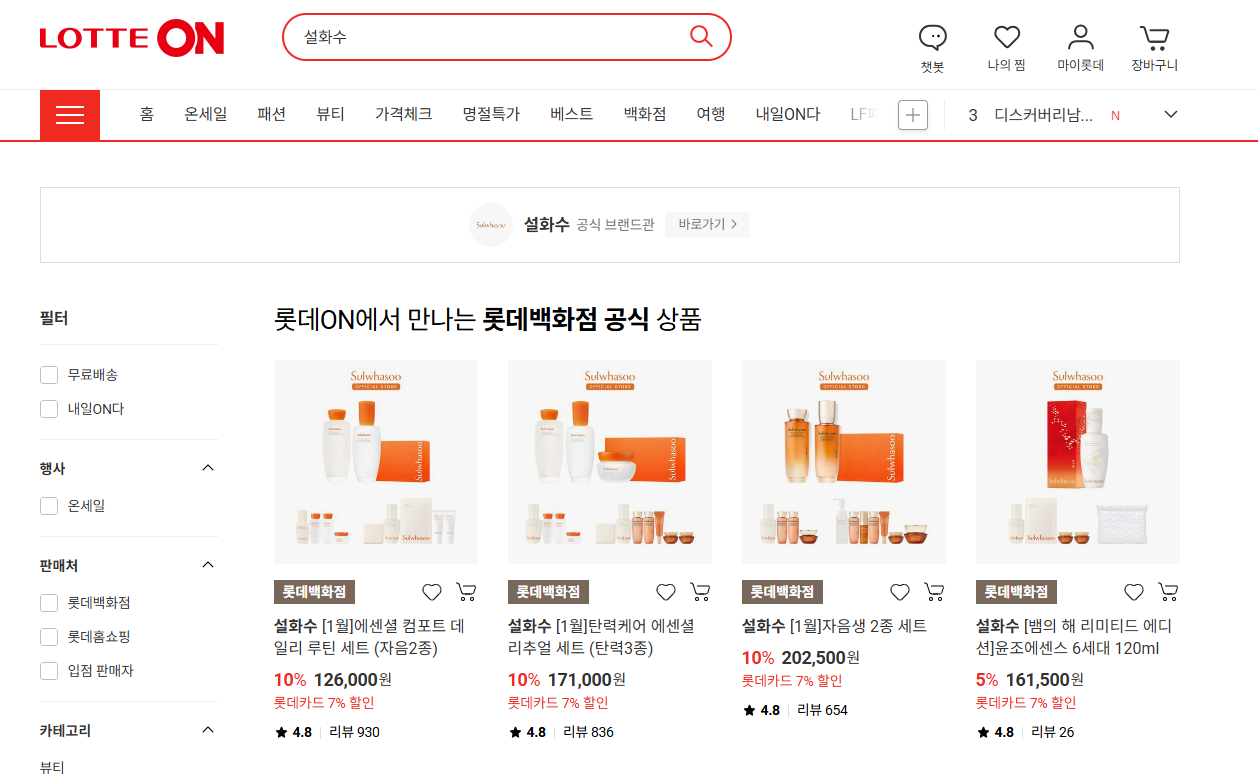Open the 윤조에센스 limited edition product image

click(x=1078, y=462)
